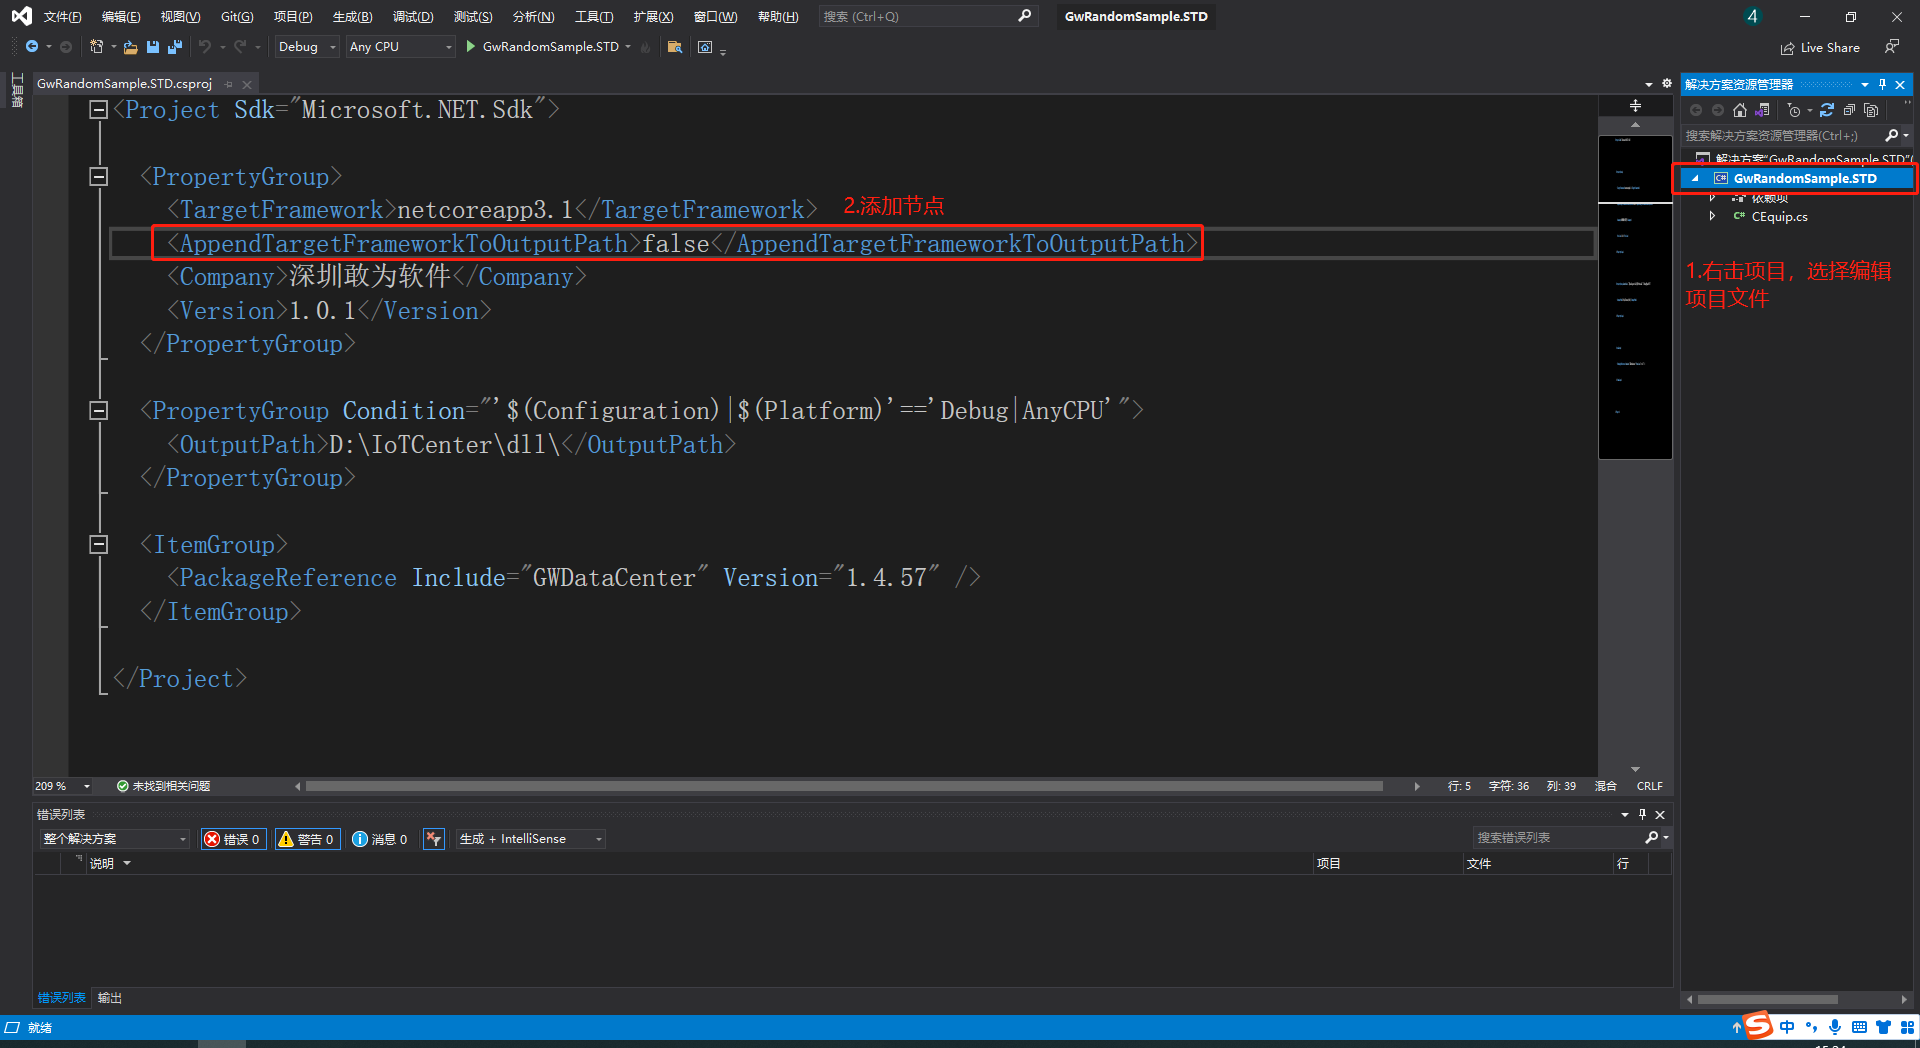Collapse the first PropertyGroup code block
1920x1048 pixels.
point(99,177)
